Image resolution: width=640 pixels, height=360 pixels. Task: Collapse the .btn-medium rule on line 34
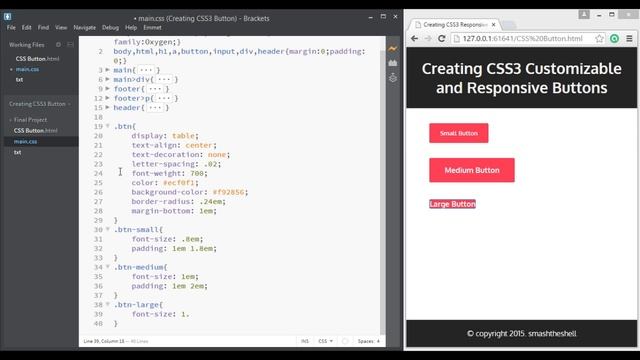[x=108, y=267]
